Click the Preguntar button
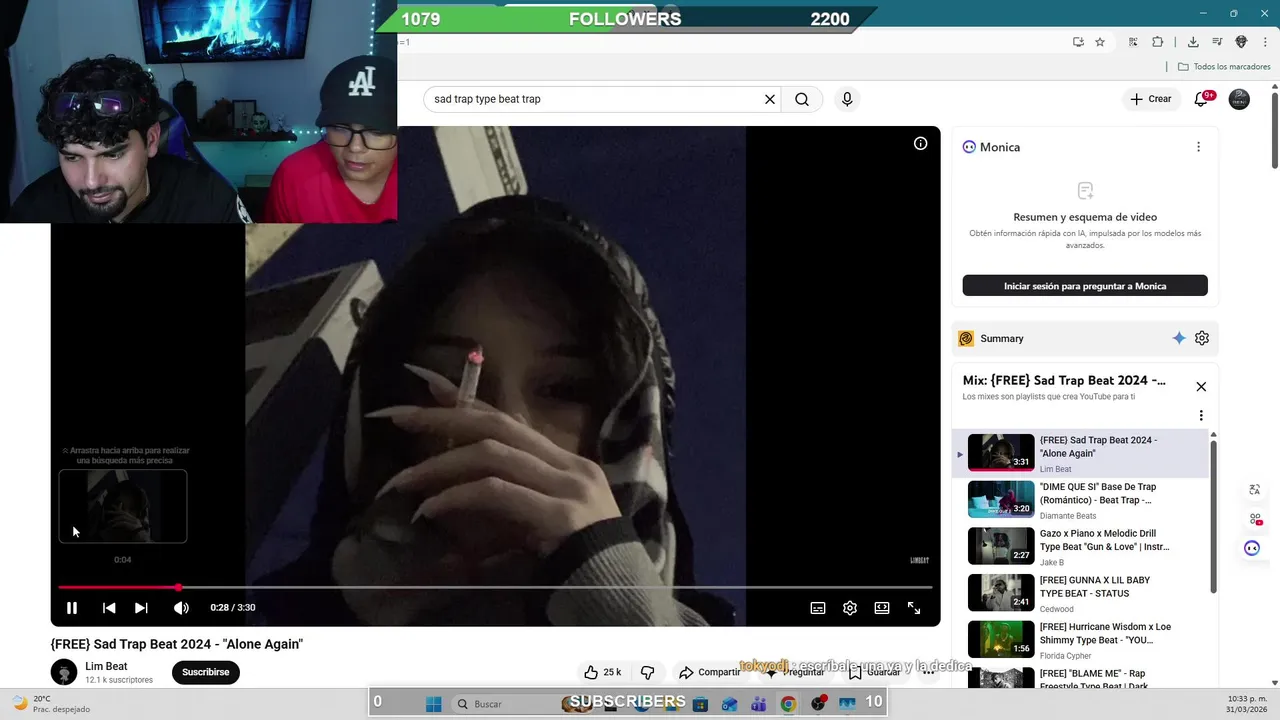 [x=795, y=672]
